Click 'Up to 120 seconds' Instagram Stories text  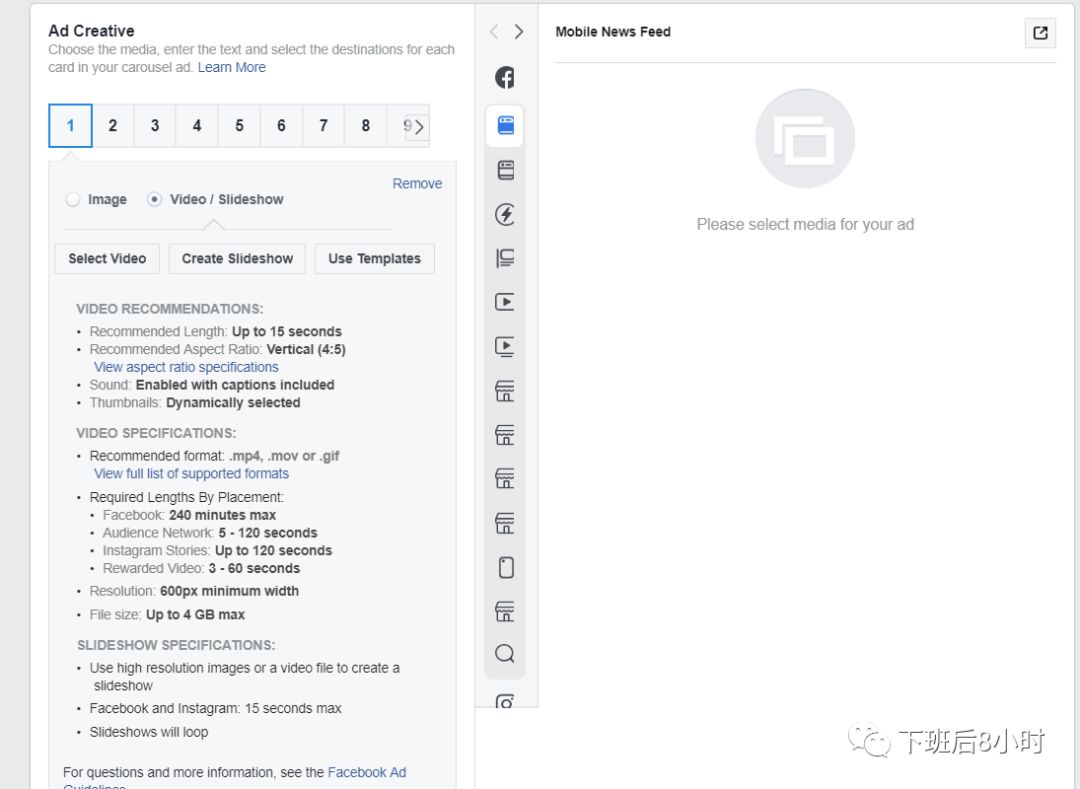[273, 551]
